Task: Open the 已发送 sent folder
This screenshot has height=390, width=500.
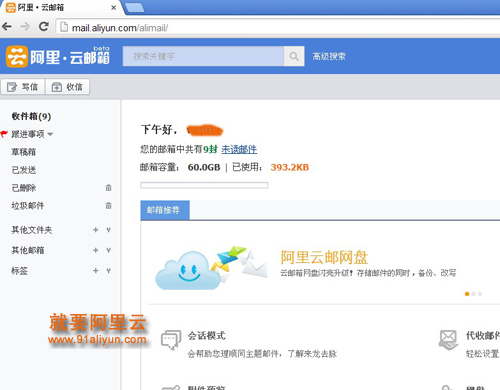Action: pos(24,170)
